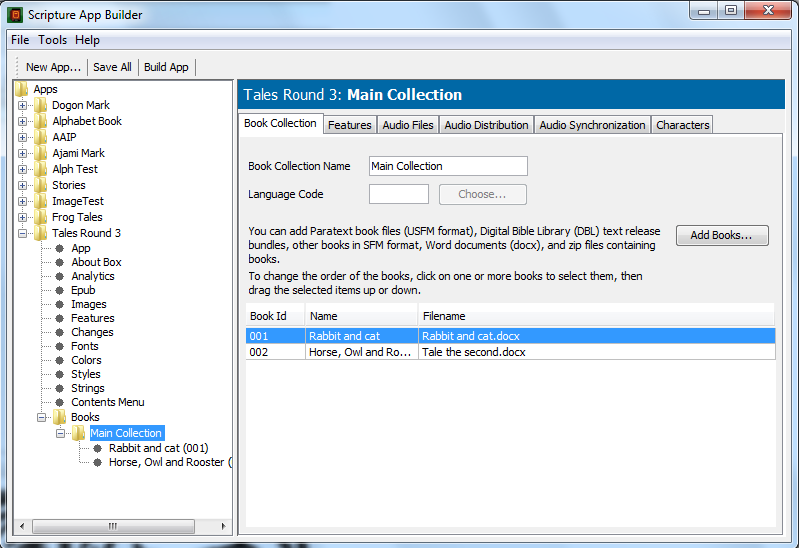
Task: Click the gear bullet beside Colors
Action: pos(60,360)
